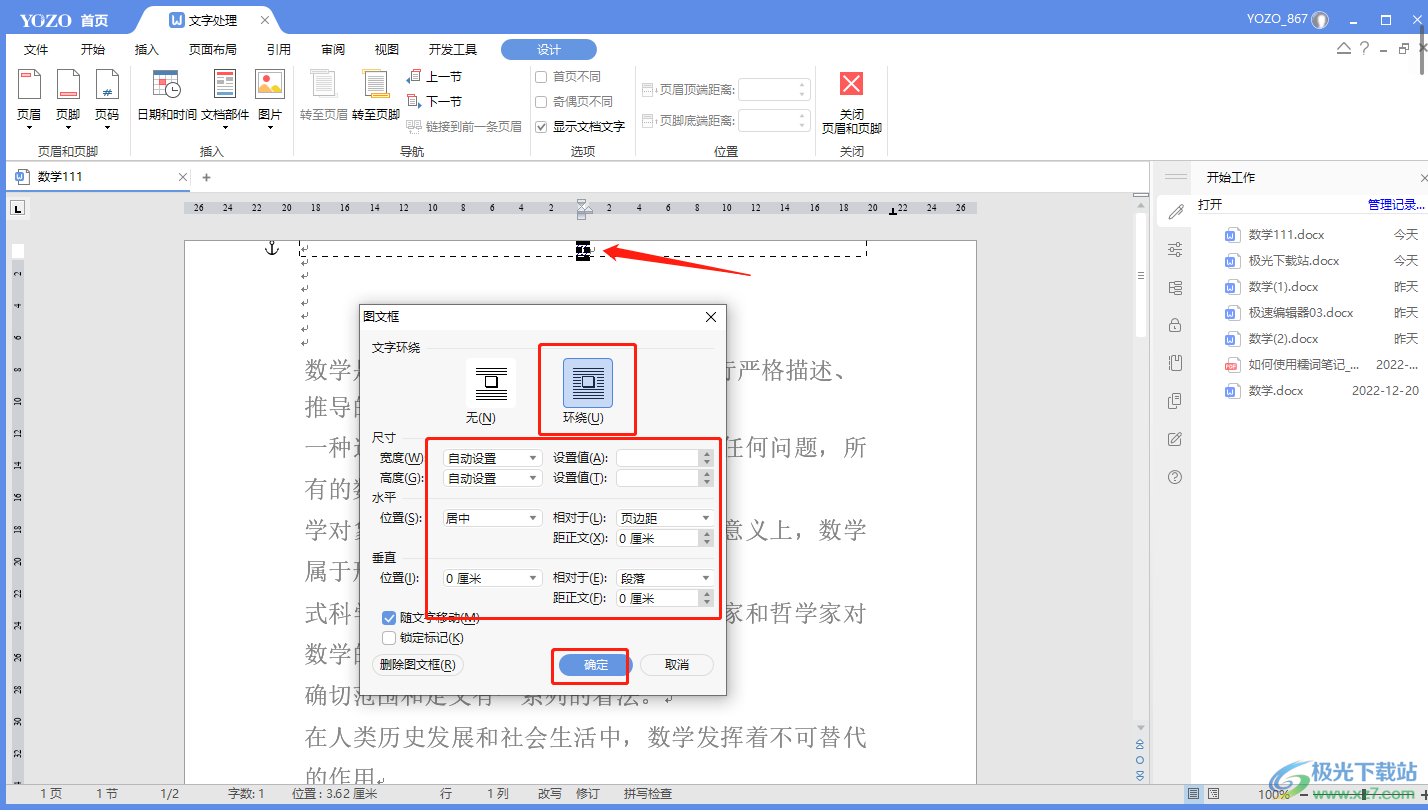This screenshot has width=1428, height=810.
Task: Open the 引用 ribbon tab
Action: click(x=279, y=49)
